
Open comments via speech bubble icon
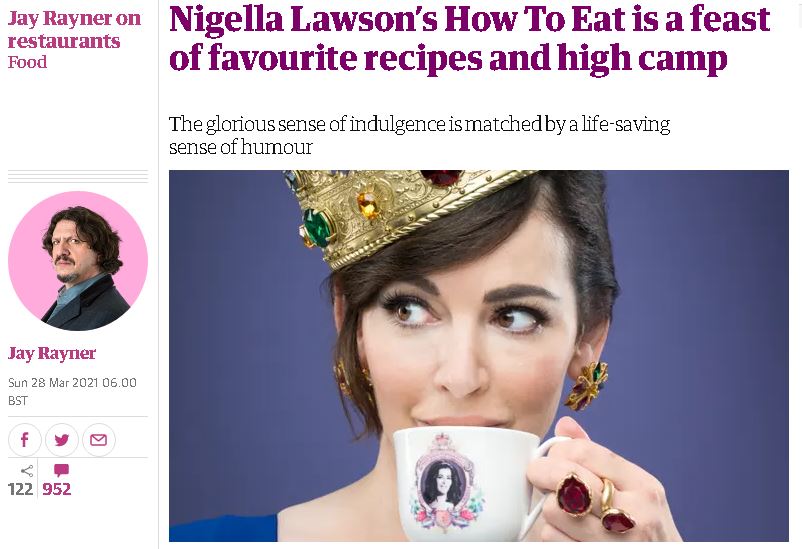click(x=61, y=470)
